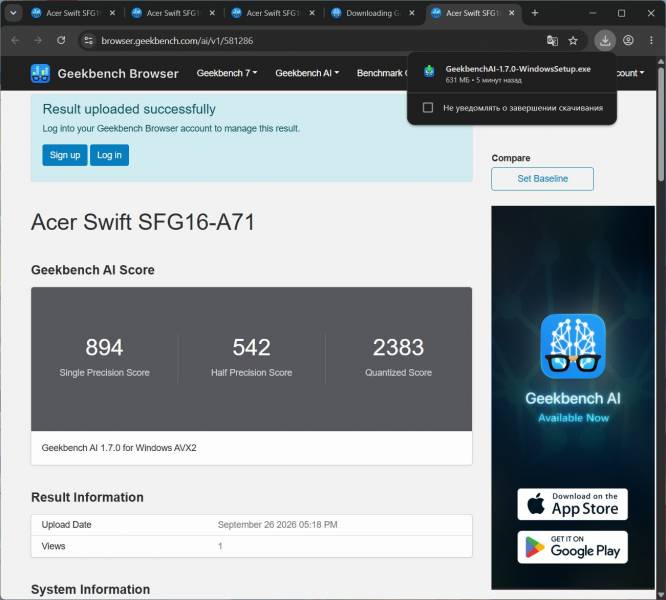Click Get it on Google Play badge
The height and width of the screenshot is (600, 666).
pyautogui.click(x=573, y=547)
